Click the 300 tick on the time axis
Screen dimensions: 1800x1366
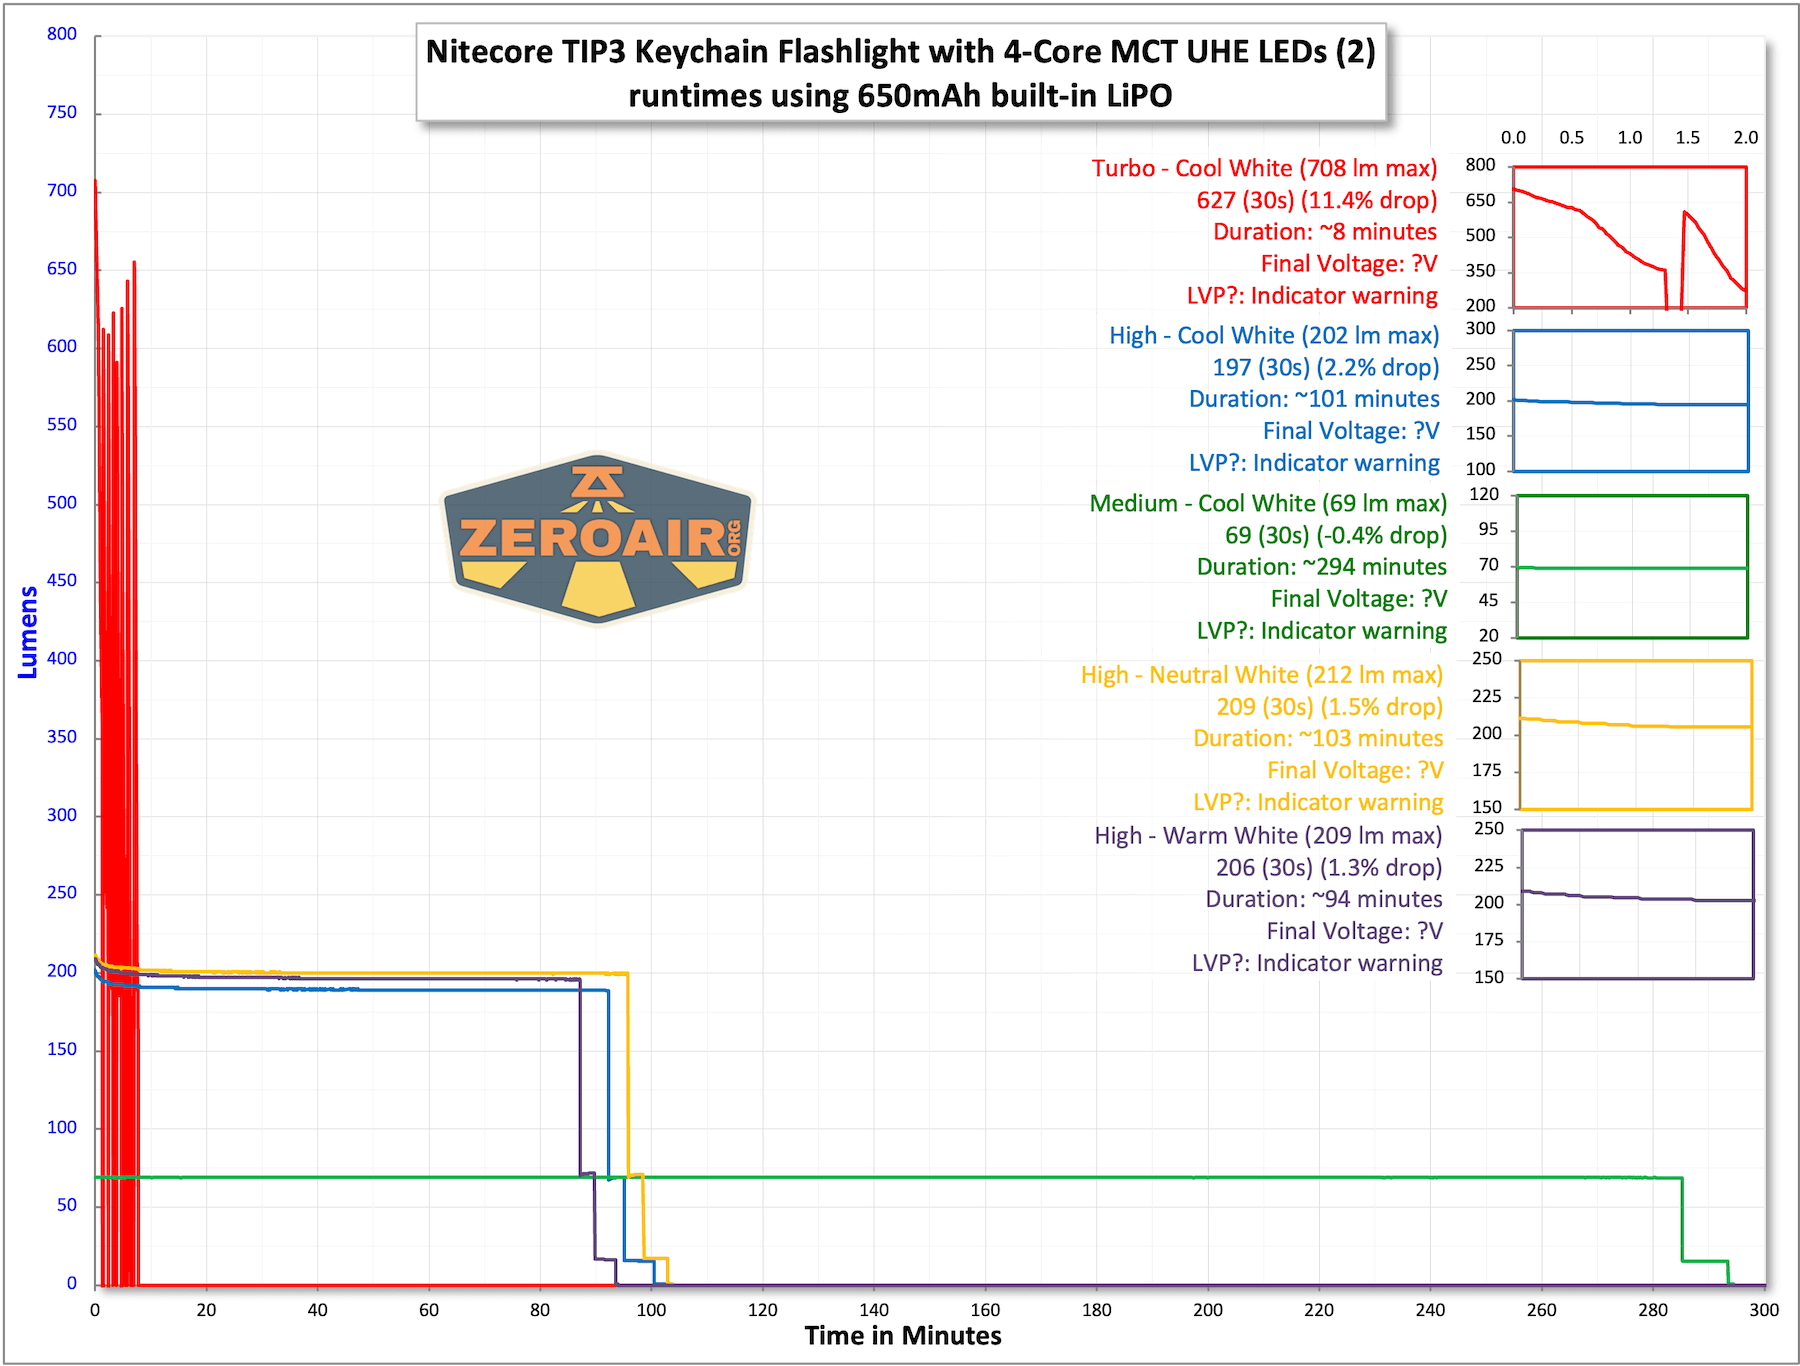tap(1764, 1310)
